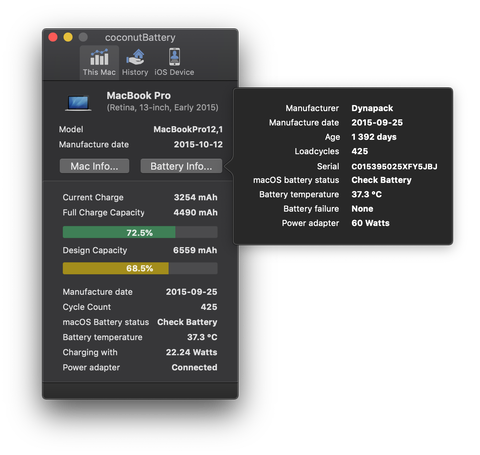
Task: Click the MacBookPro12,1 model value
Action: coord(188,129)
